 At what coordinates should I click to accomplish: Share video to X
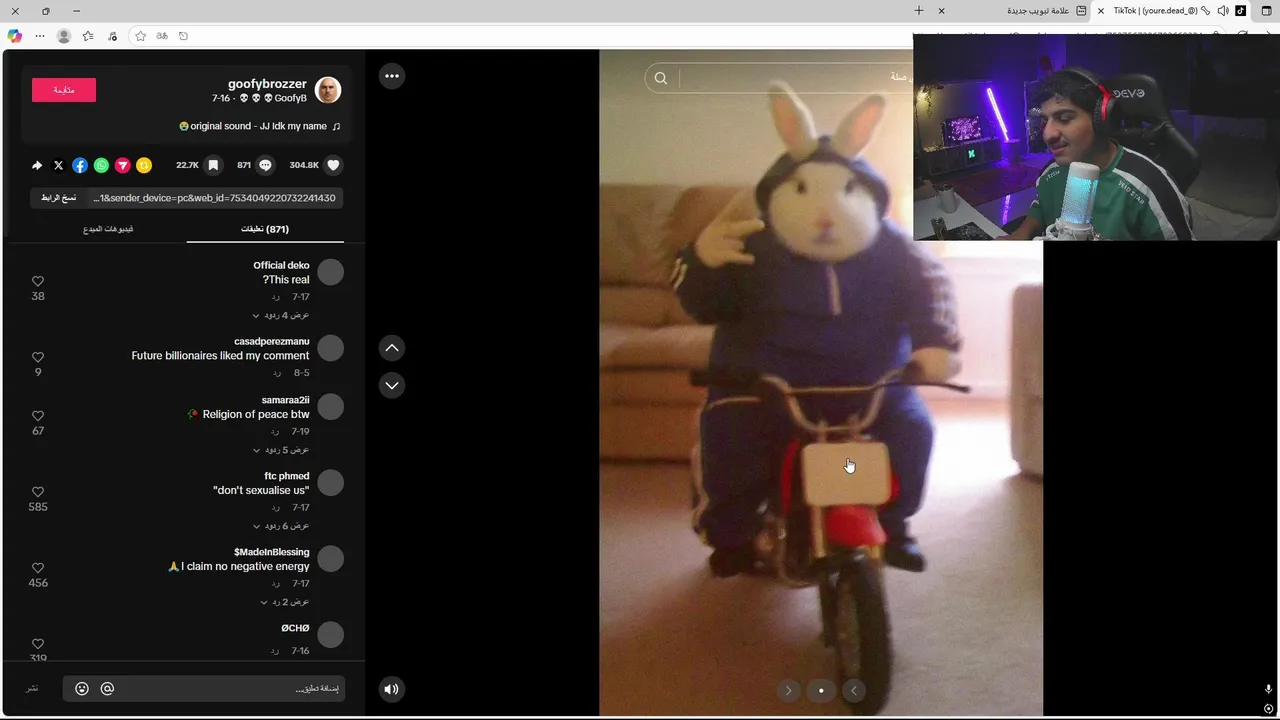(x=58, y=165)
